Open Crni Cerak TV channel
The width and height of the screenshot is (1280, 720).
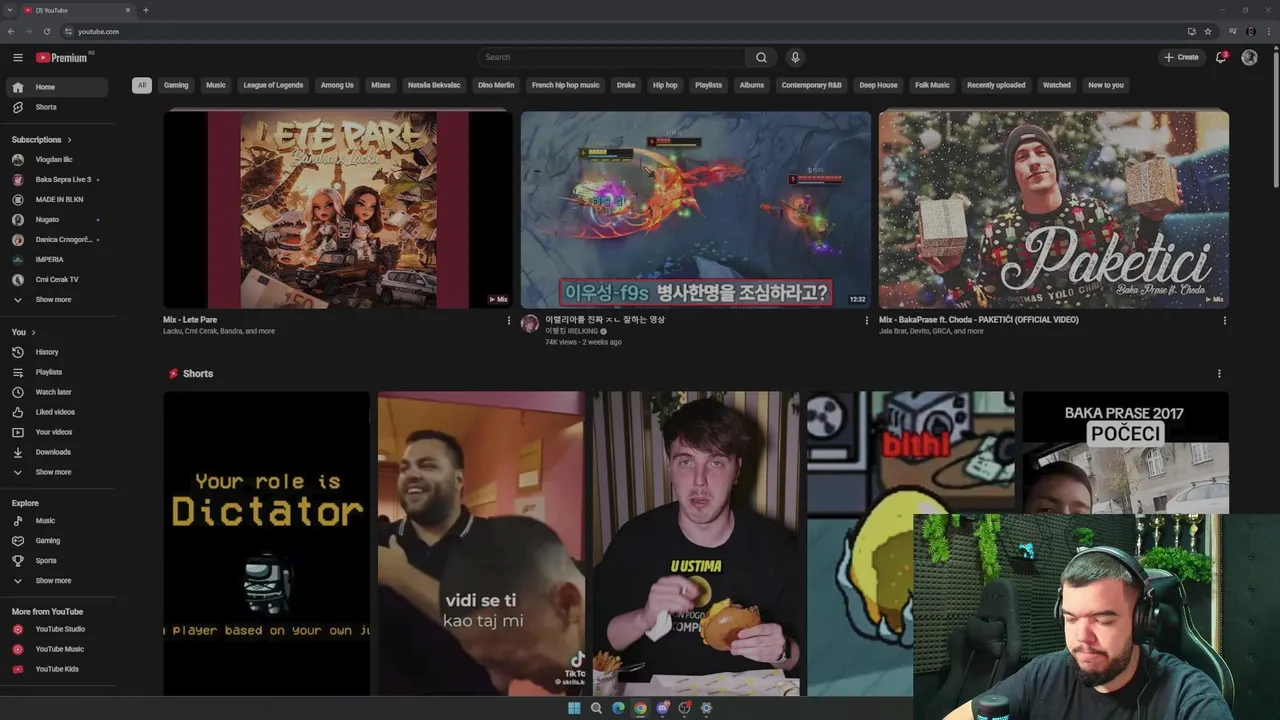pos(57,280)
